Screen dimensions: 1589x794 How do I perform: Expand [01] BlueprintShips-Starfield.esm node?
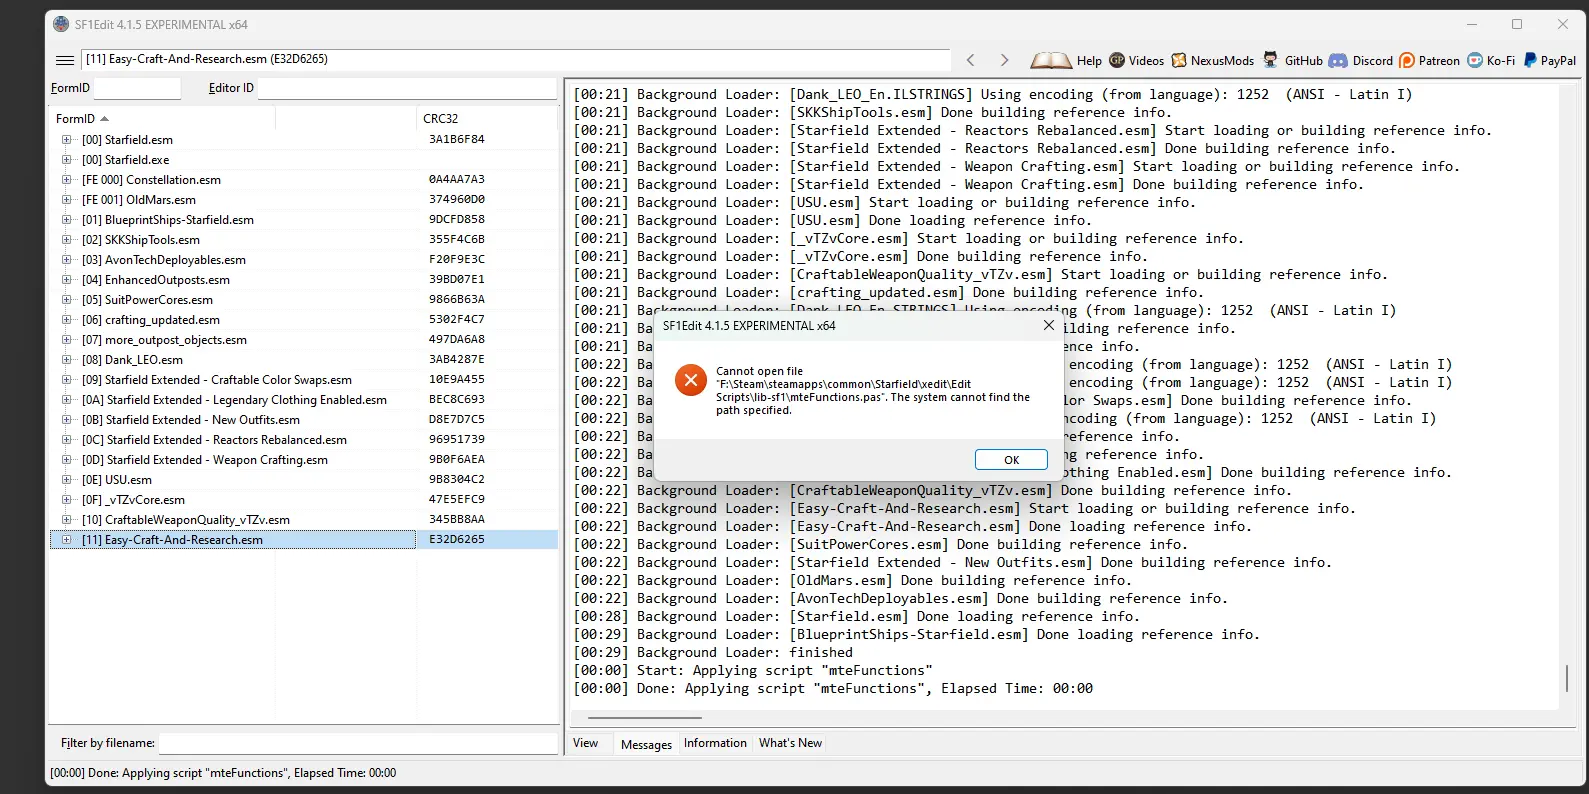(67, 220)
